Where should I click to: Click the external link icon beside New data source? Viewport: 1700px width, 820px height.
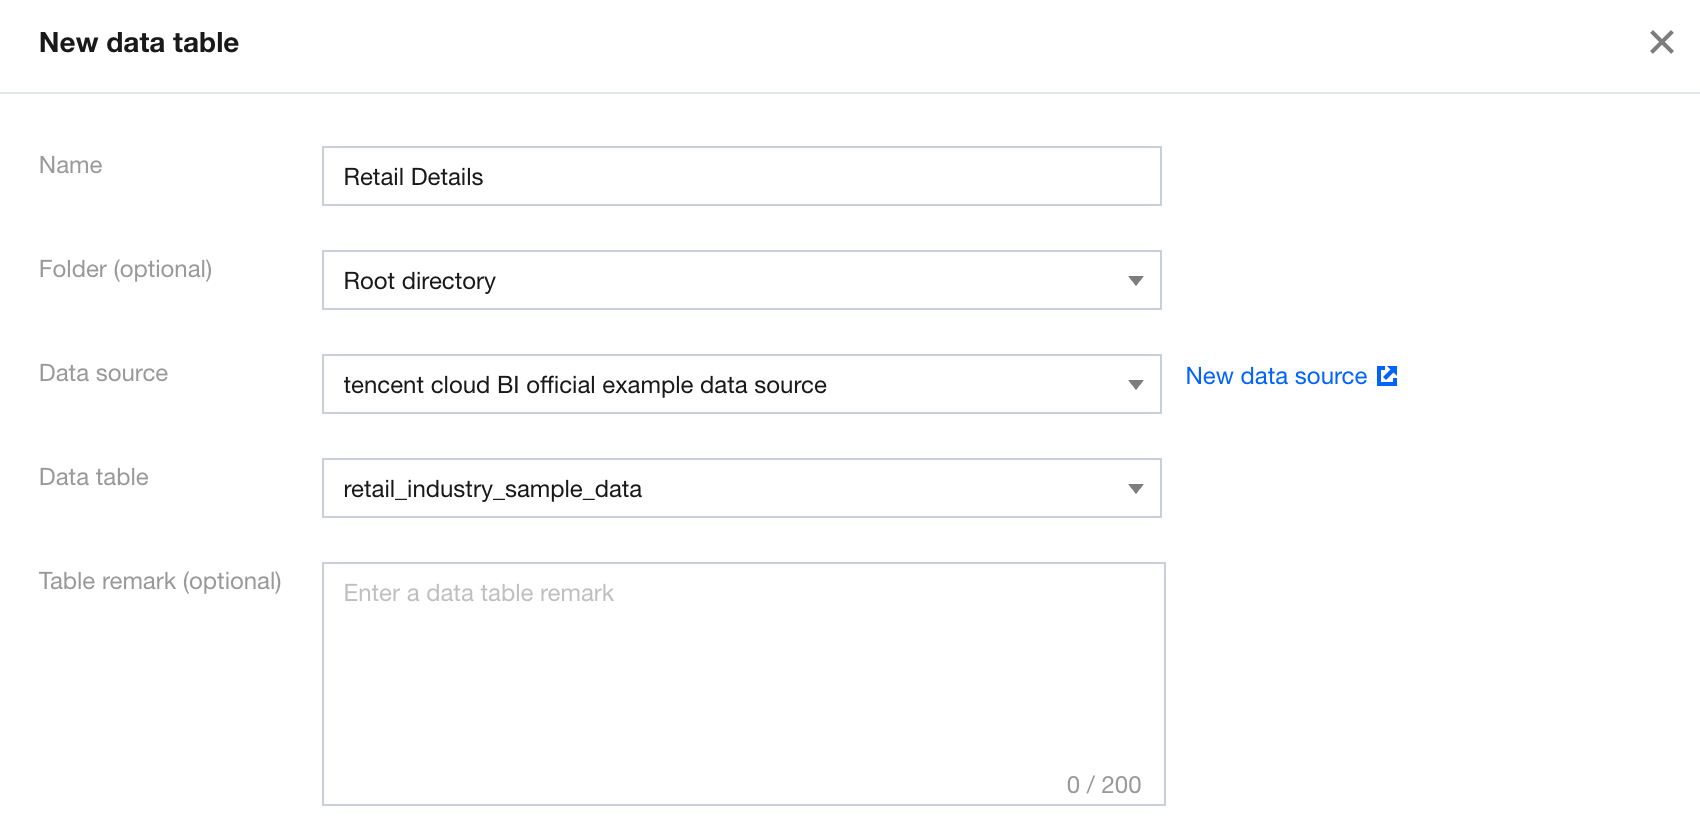pyautogui.click(x=1387, y=376)
